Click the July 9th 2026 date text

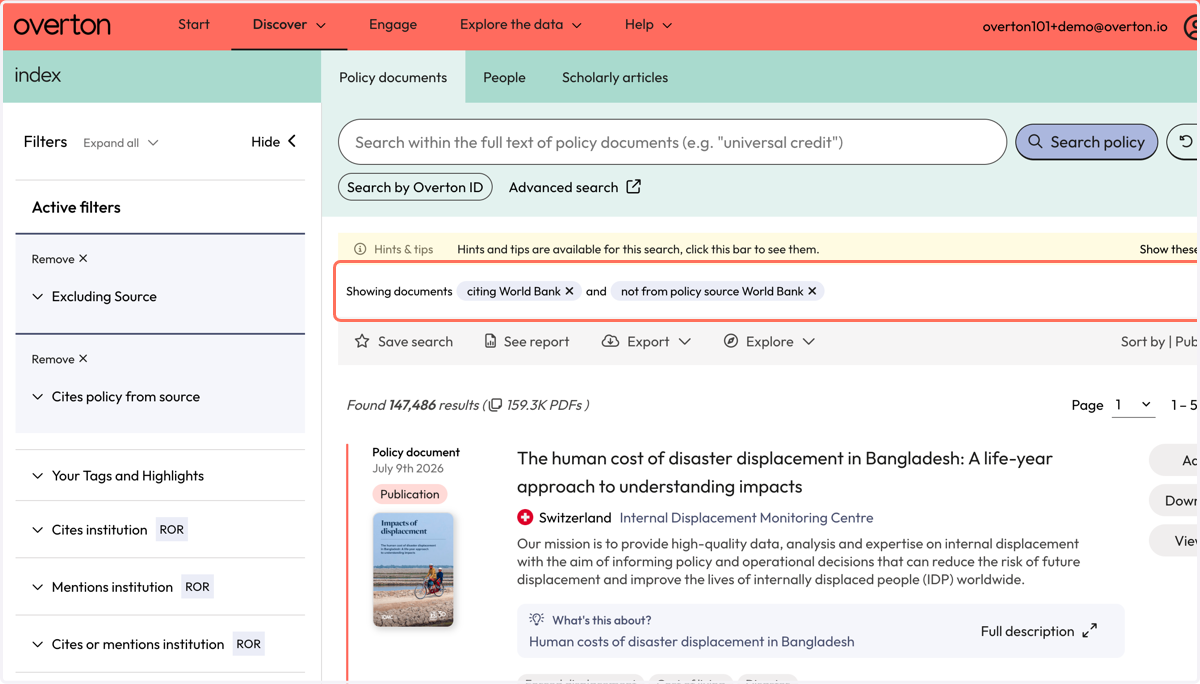[408, 468]
